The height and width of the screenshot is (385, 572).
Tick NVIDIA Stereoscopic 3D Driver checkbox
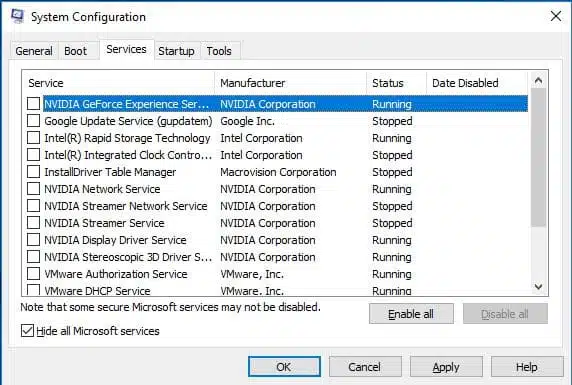[x=33, y=257]
